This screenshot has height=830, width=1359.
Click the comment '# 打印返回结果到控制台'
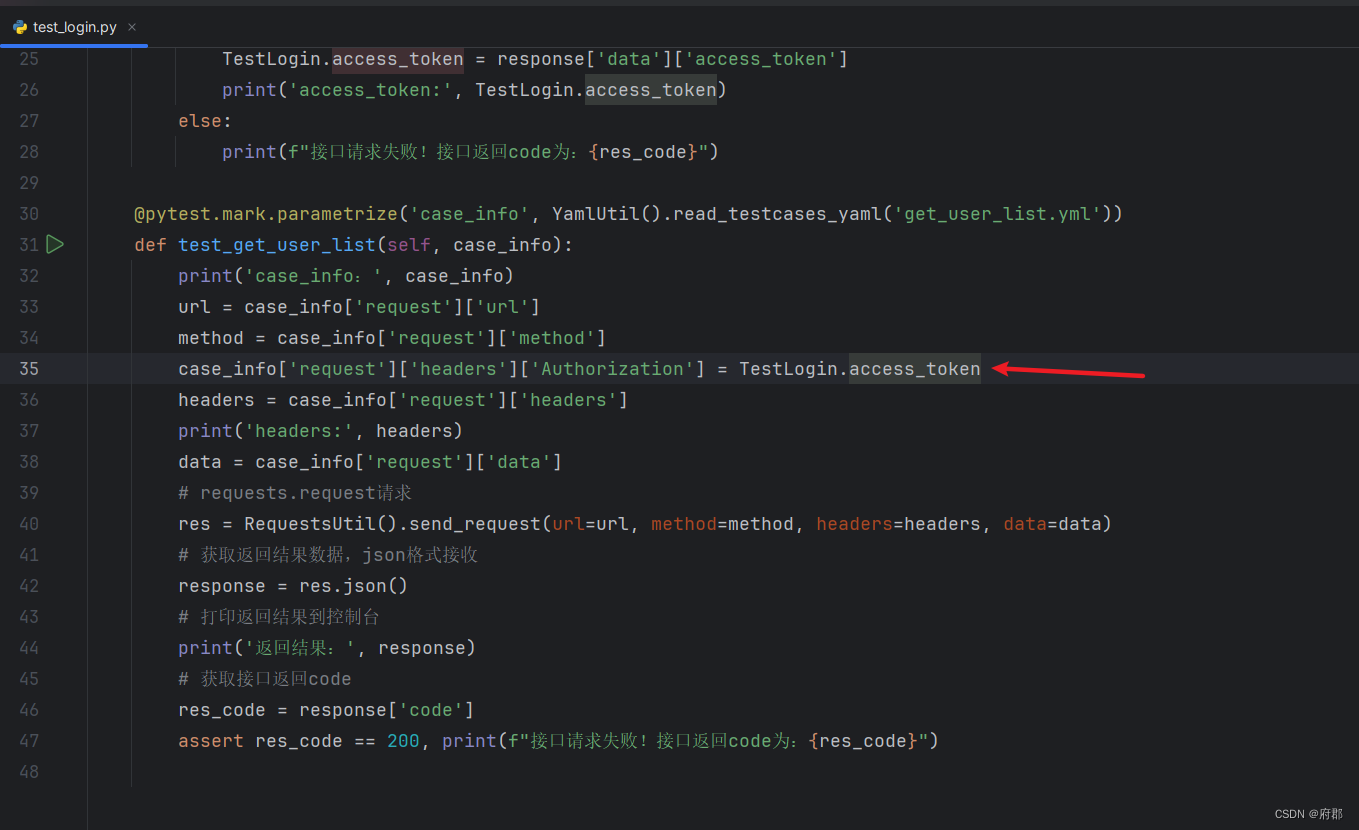(279, 617)
